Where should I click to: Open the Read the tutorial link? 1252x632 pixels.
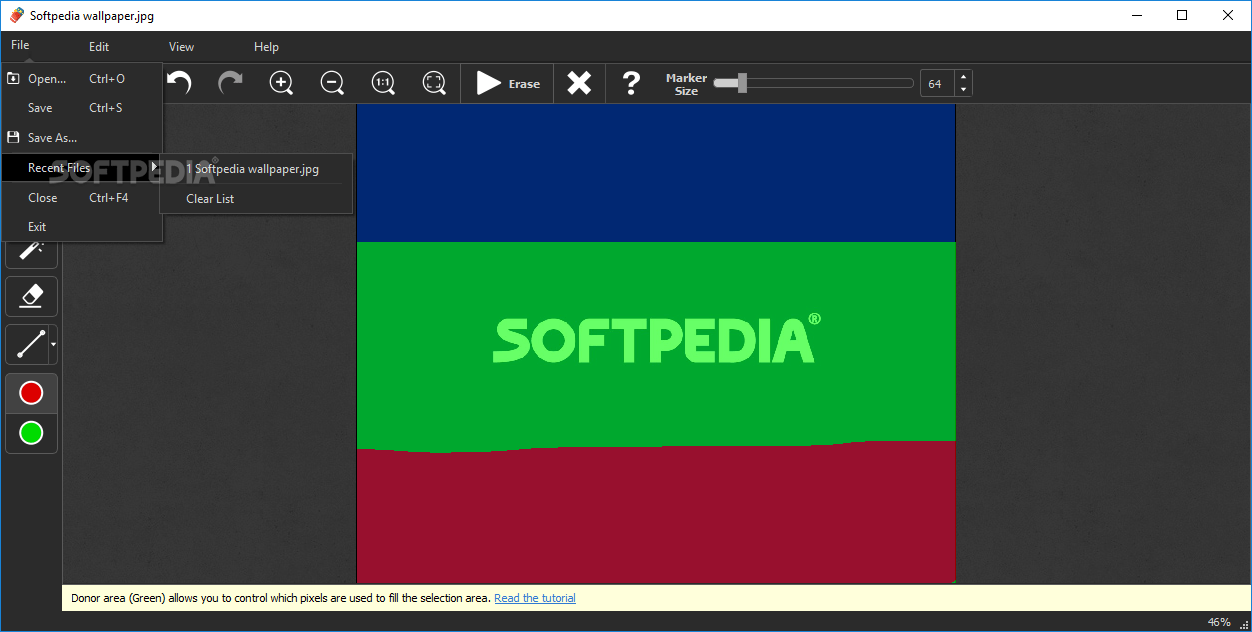tap(535, 597)
